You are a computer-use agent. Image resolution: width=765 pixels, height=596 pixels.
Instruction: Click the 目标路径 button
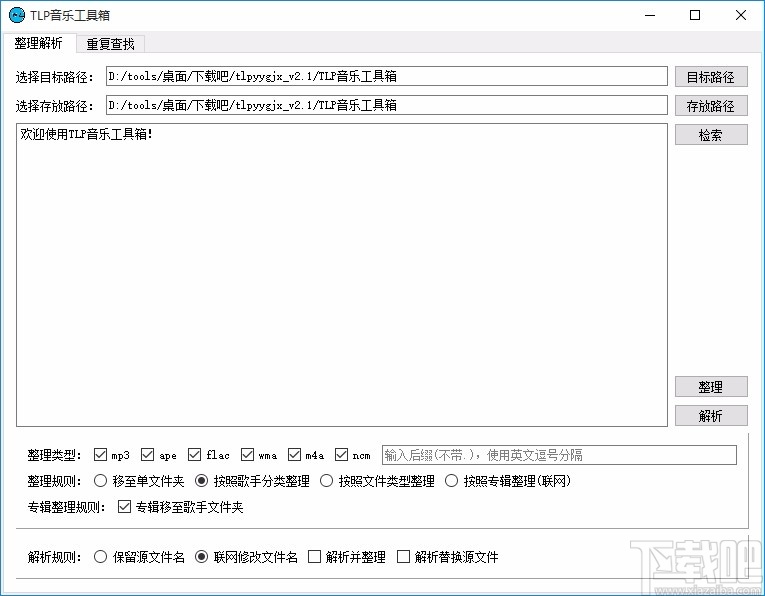pyautogui.click(x=711, y=77)
